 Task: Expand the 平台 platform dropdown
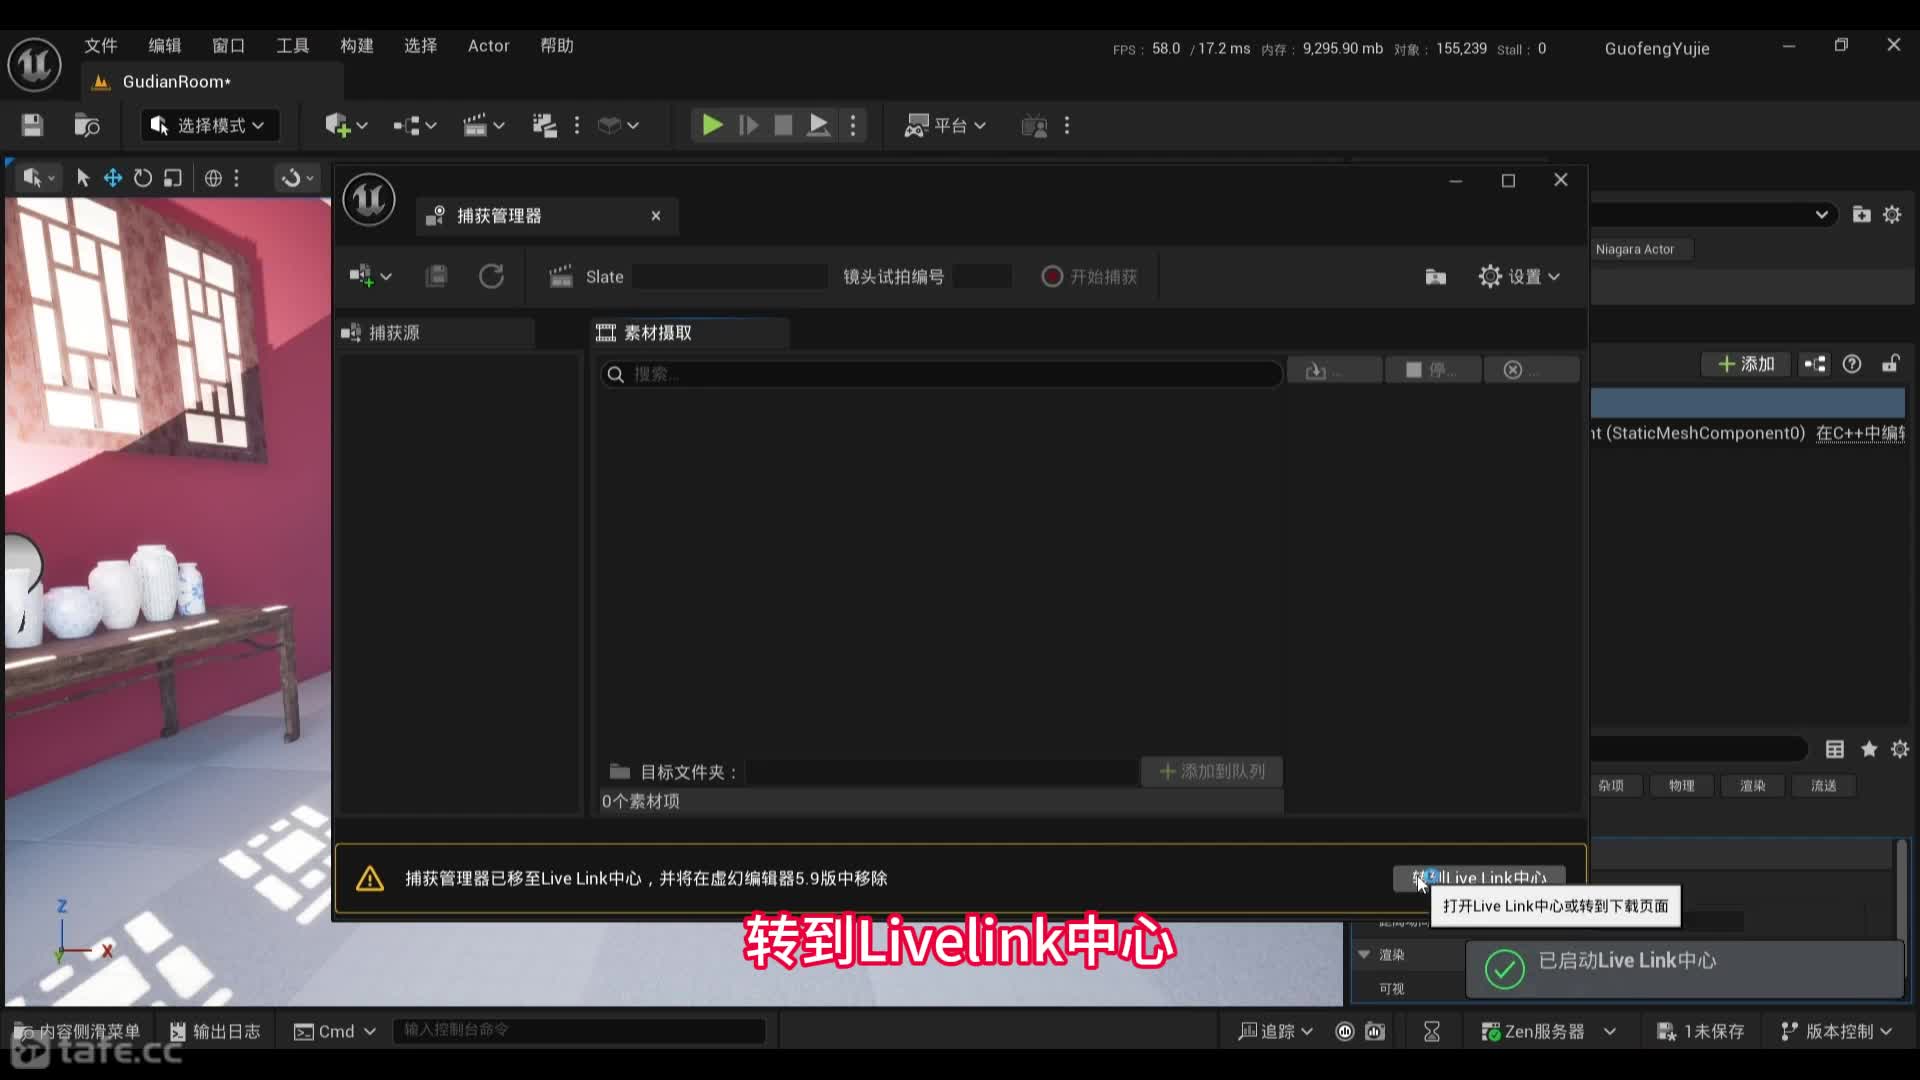(x=944, y=125)
